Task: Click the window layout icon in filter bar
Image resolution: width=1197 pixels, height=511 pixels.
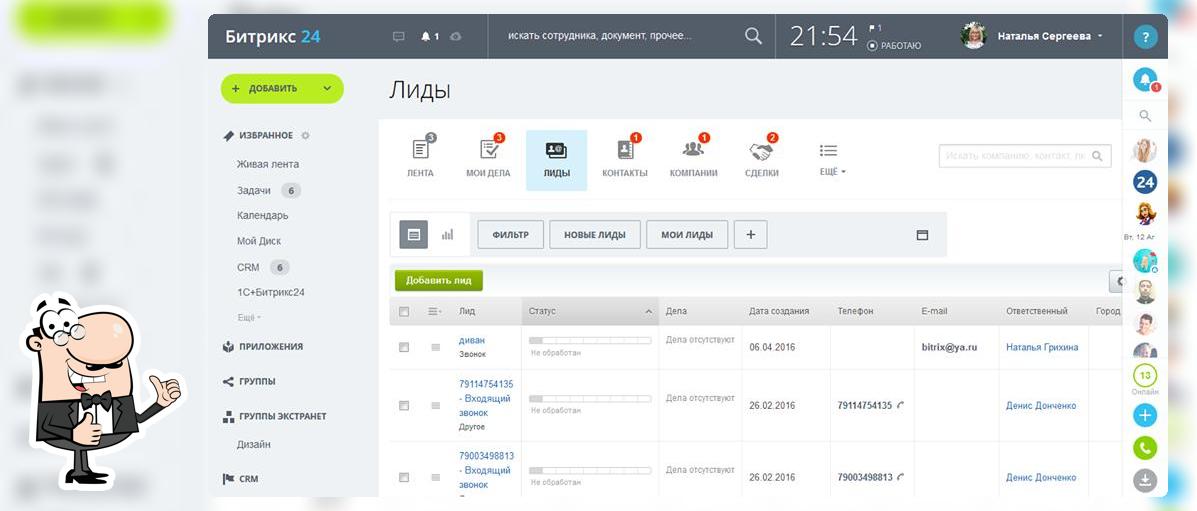Action: tap(922, 235)
